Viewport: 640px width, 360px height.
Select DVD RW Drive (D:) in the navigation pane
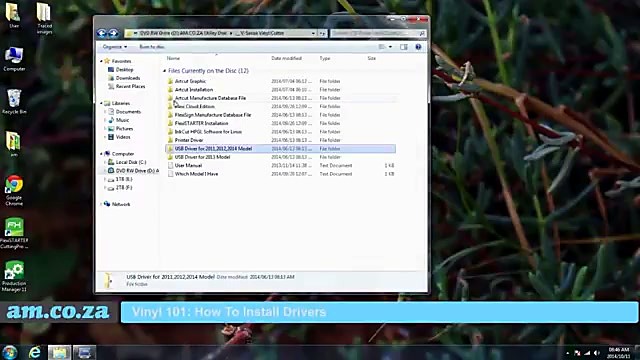[137, 171]
